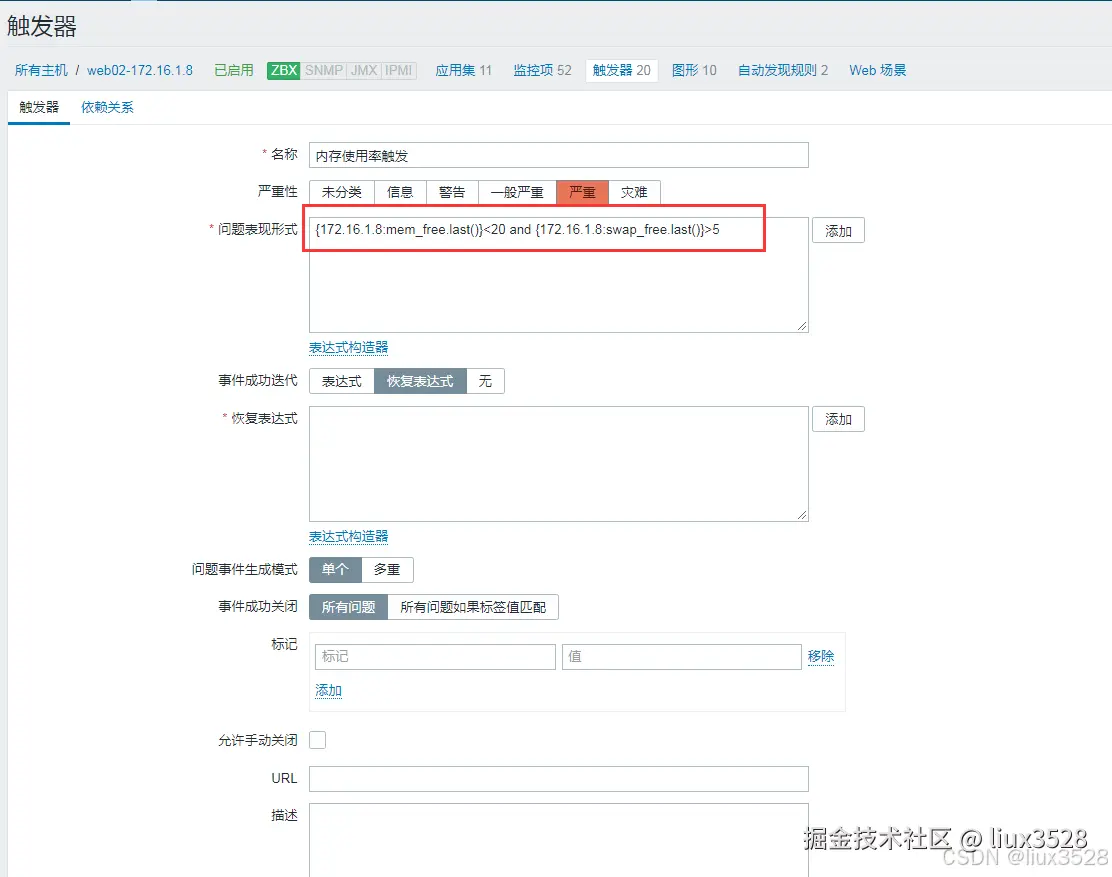The width and height of the screenshot is (1112, 877).
Task: Open 自动发现规则 2 in the host navigation
Action: pyautogui.click(x=782, y=70)
